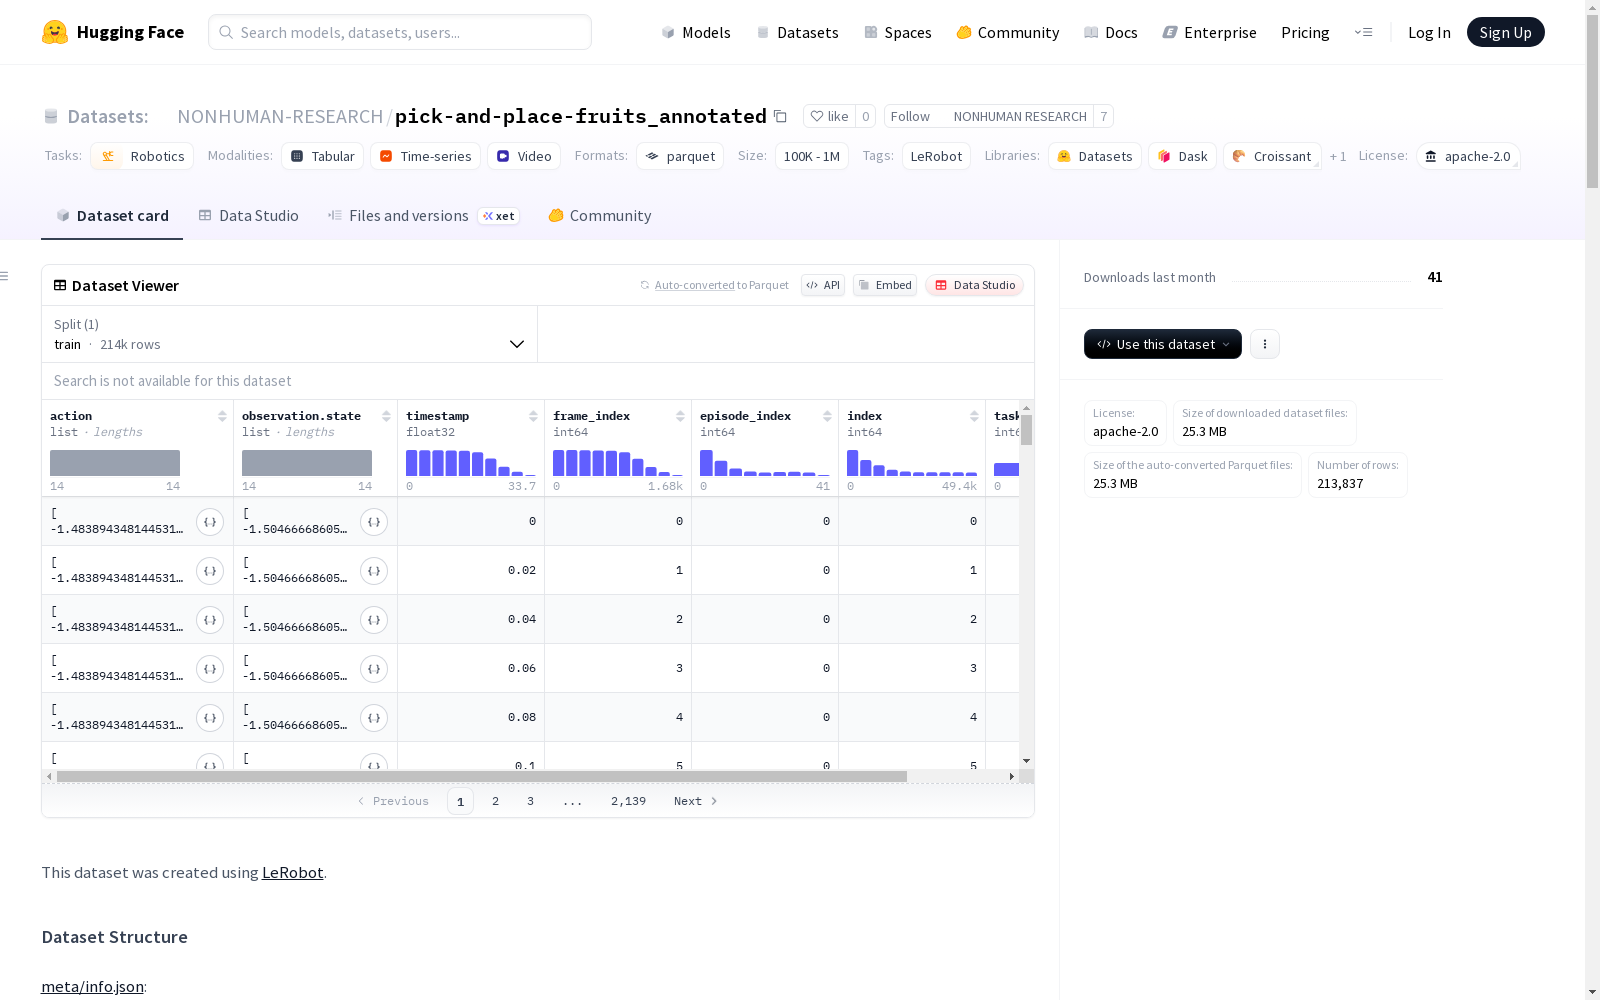The height and width of the screenshot is (1000, 1600).
Task: Follow NONHUMAN RESEARCH organization
Action: (910, 116)
